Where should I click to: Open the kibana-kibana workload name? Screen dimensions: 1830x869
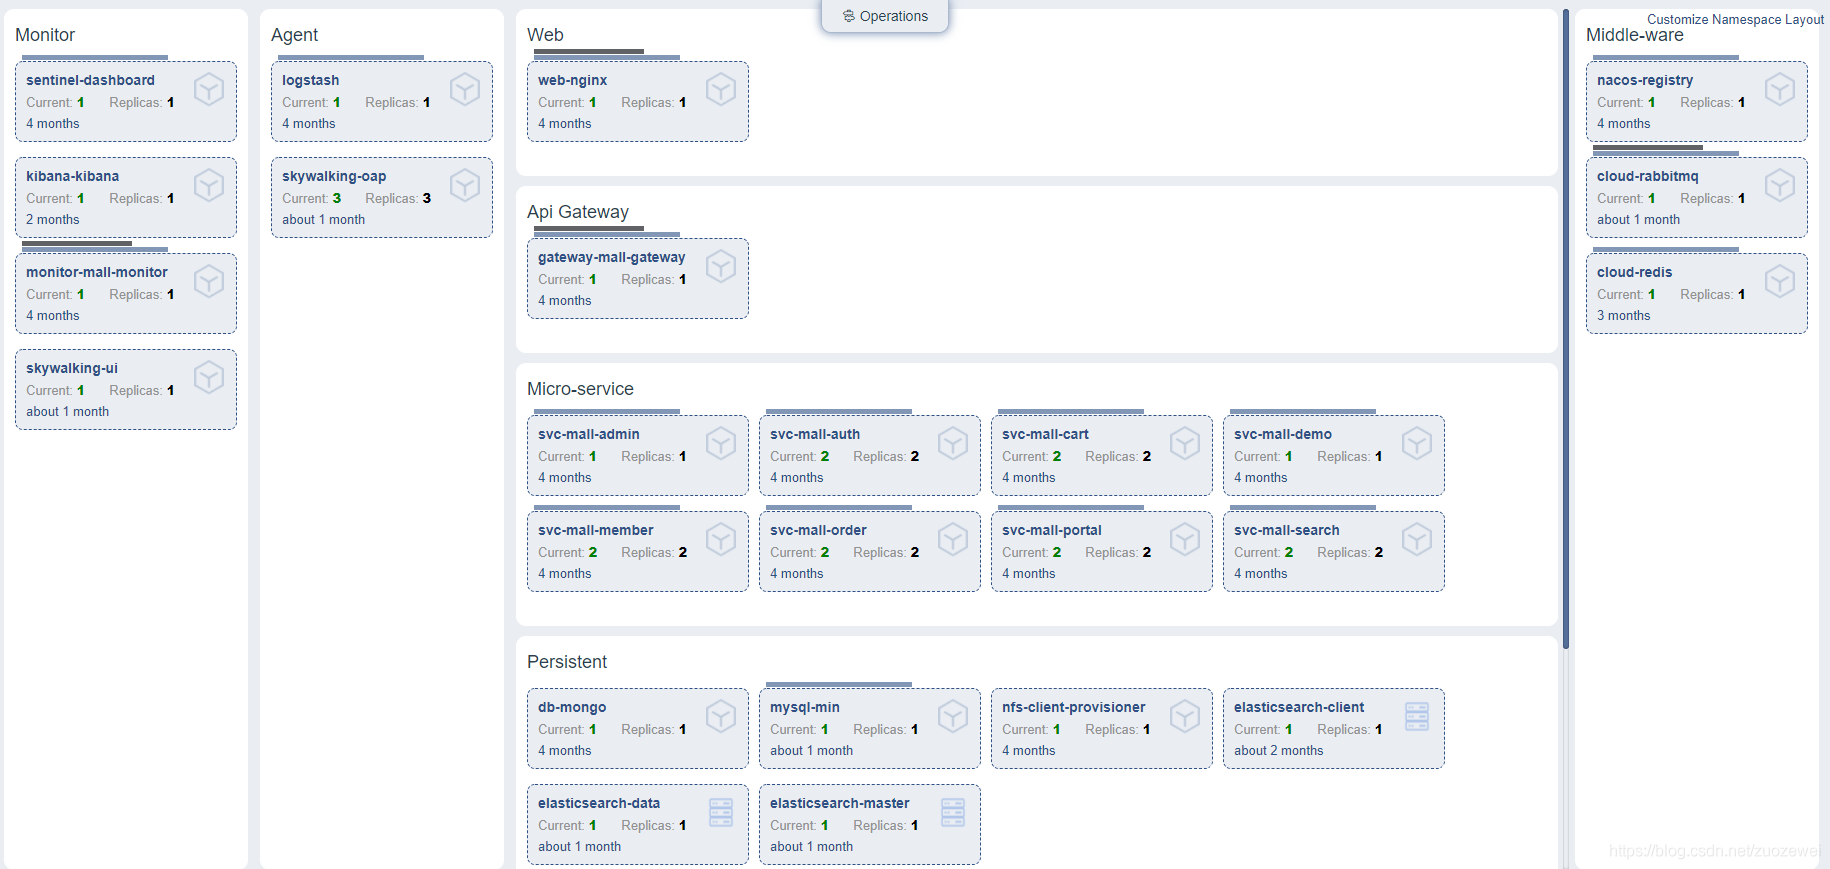click(72, 176)
